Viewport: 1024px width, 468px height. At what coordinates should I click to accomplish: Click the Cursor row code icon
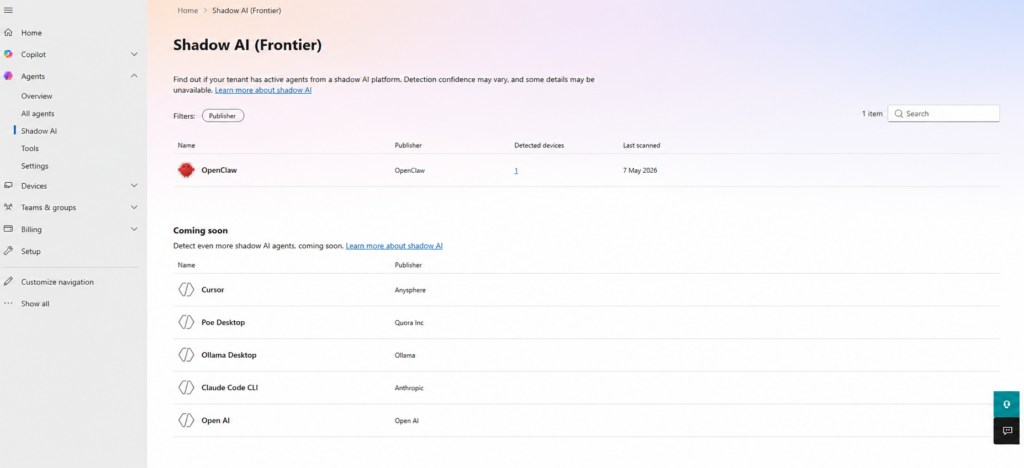click(186, 289)
